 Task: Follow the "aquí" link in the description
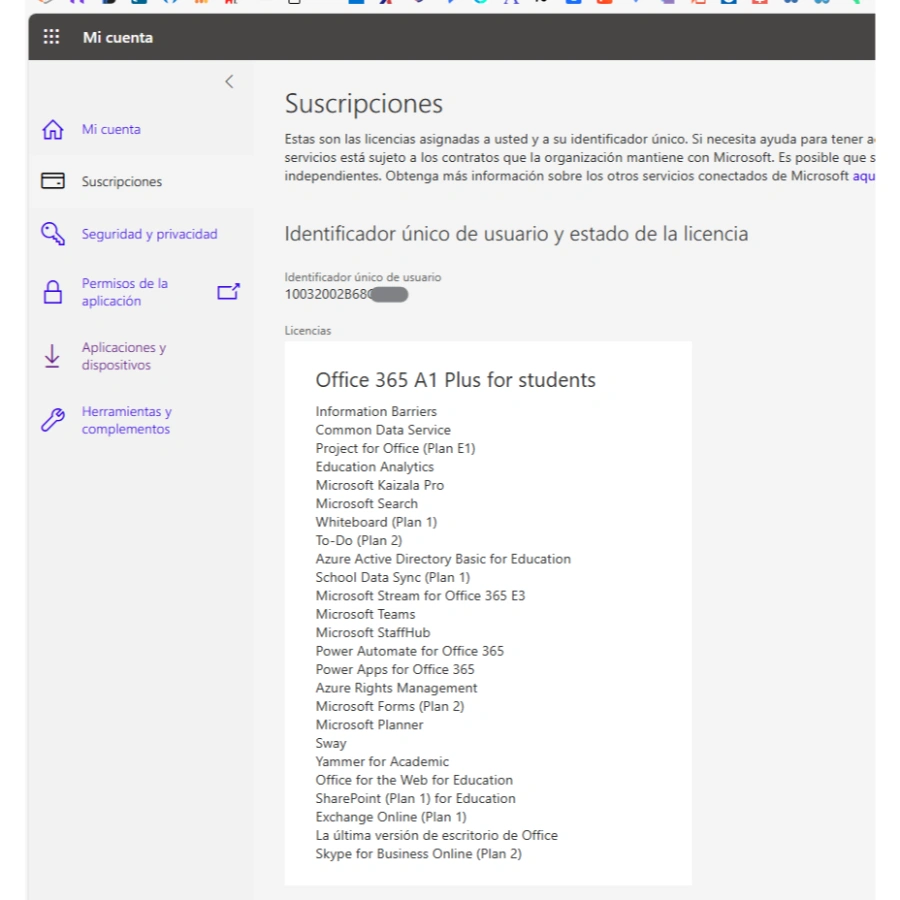(863, 176)
